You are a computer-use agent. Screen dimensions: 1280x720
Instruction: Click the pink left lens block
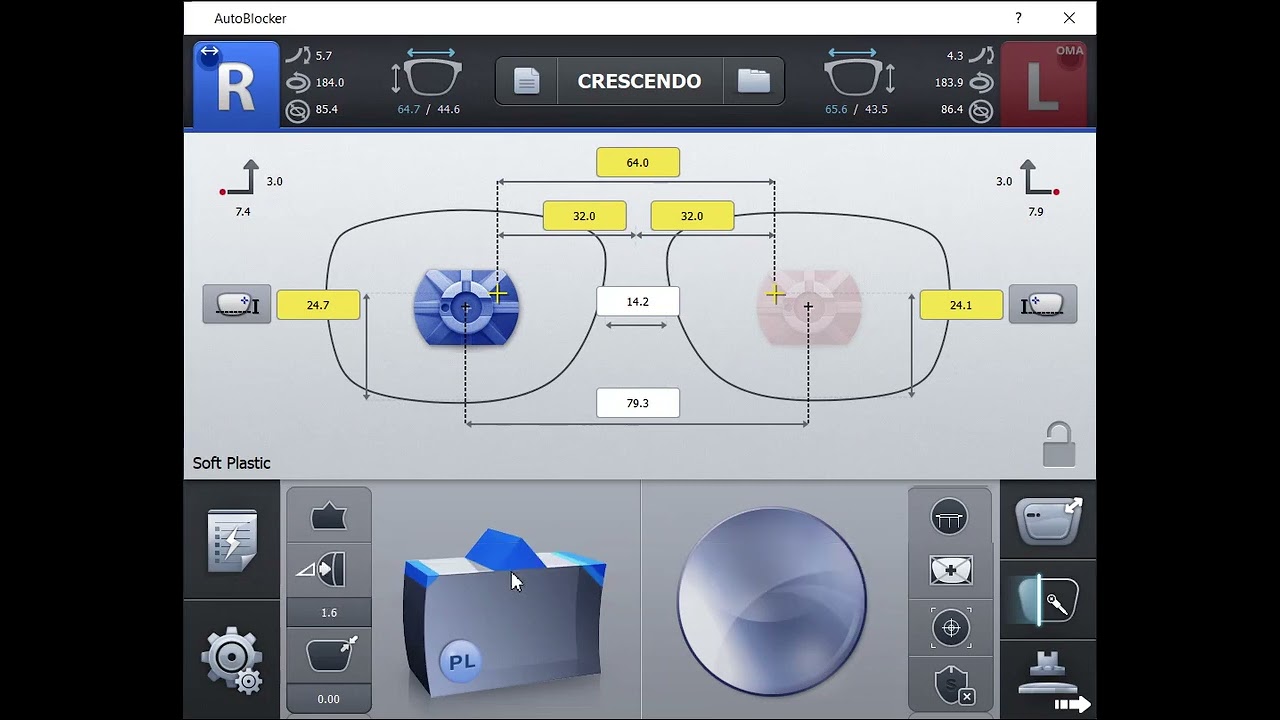(x=809, y=307)
